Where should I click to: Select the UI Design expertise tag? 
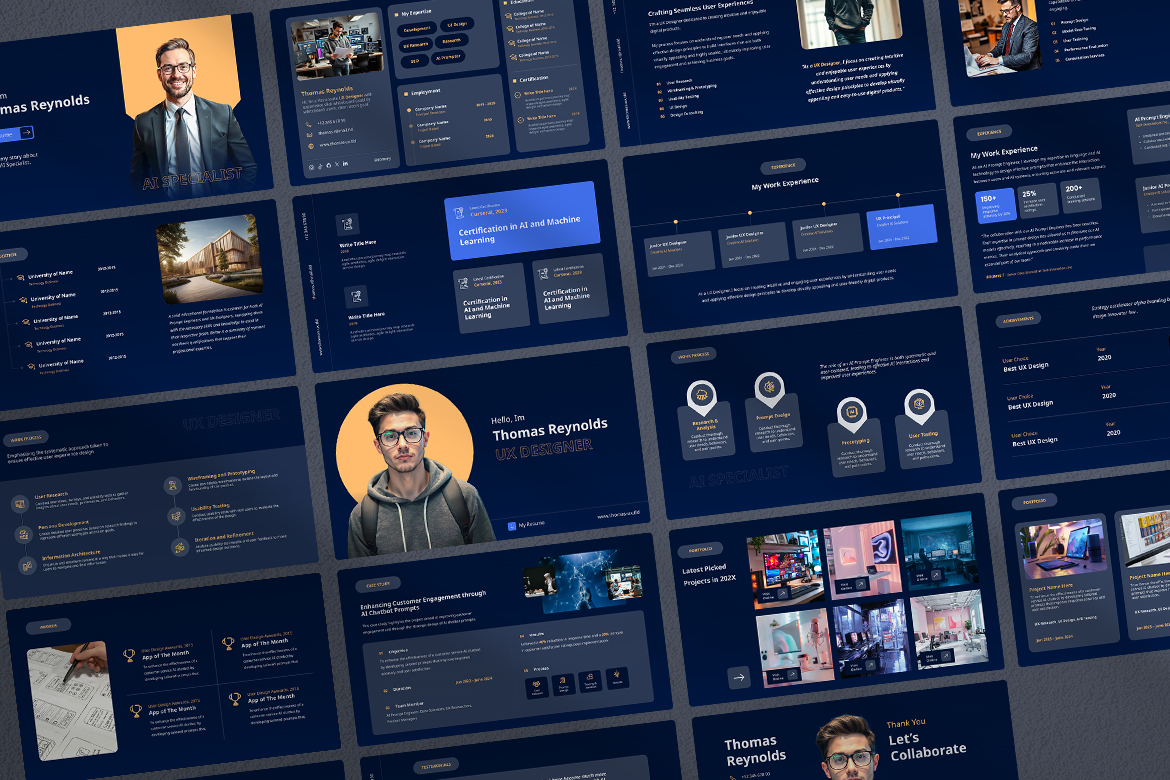457,24
